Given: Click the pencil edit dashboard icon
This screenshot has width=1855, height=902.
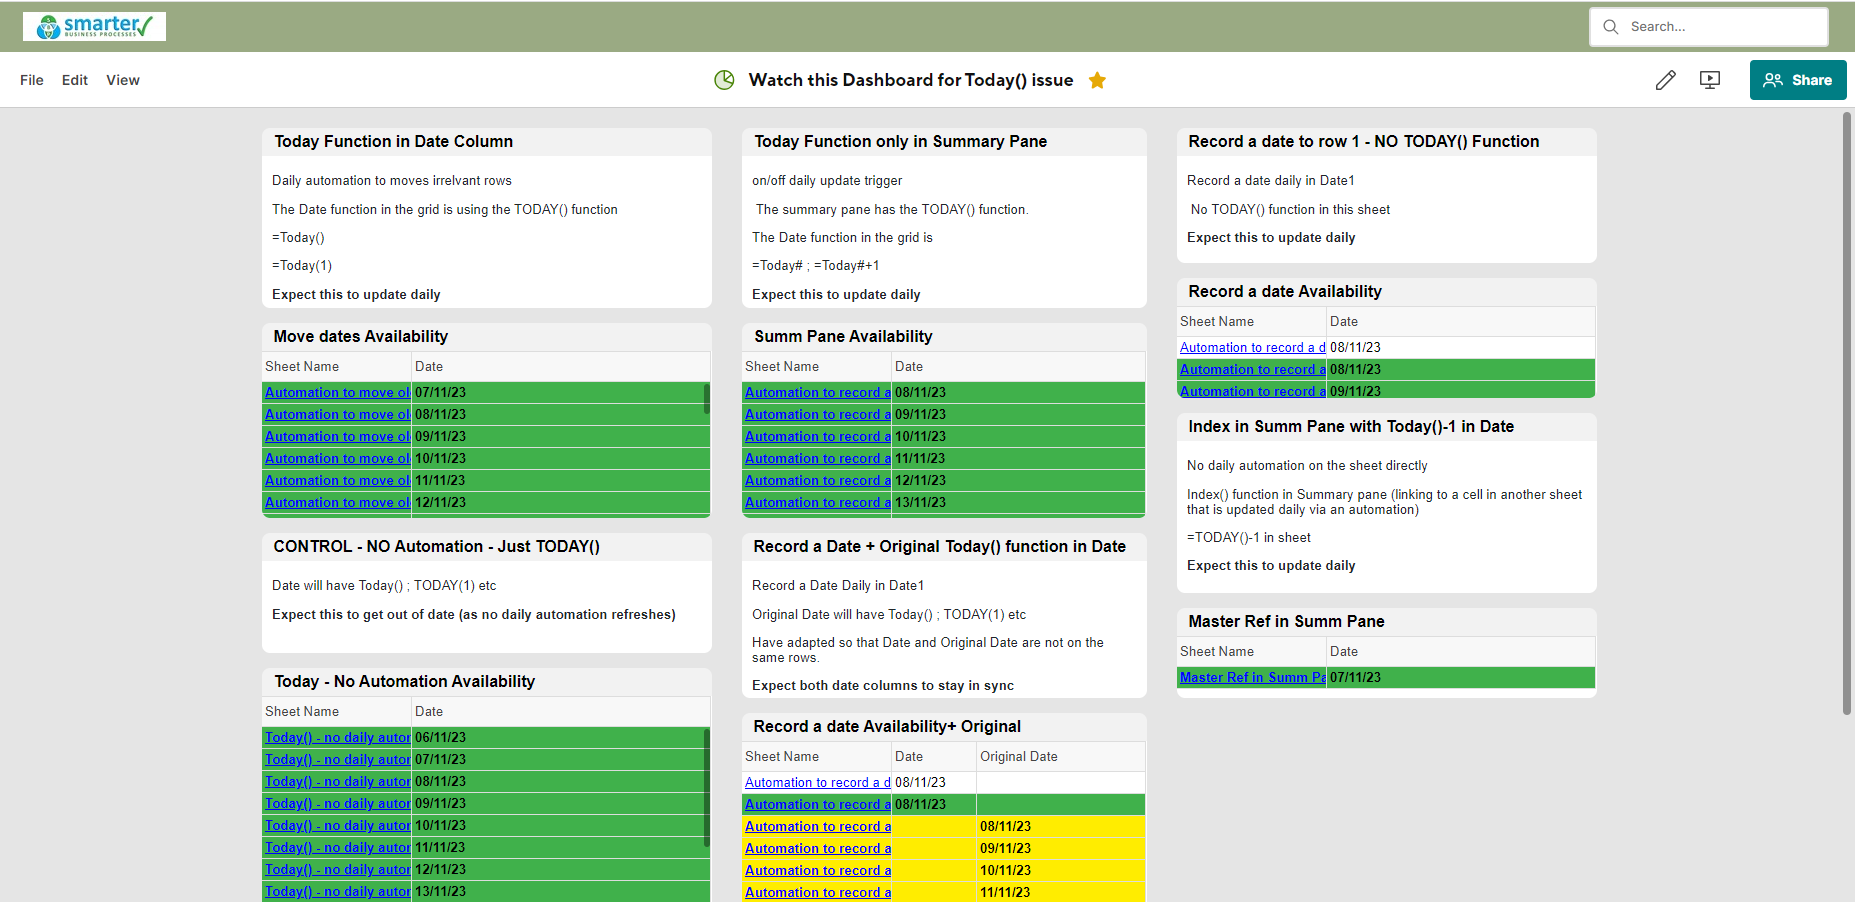Looking at the screenshot, I should (x=1665, y=80).
